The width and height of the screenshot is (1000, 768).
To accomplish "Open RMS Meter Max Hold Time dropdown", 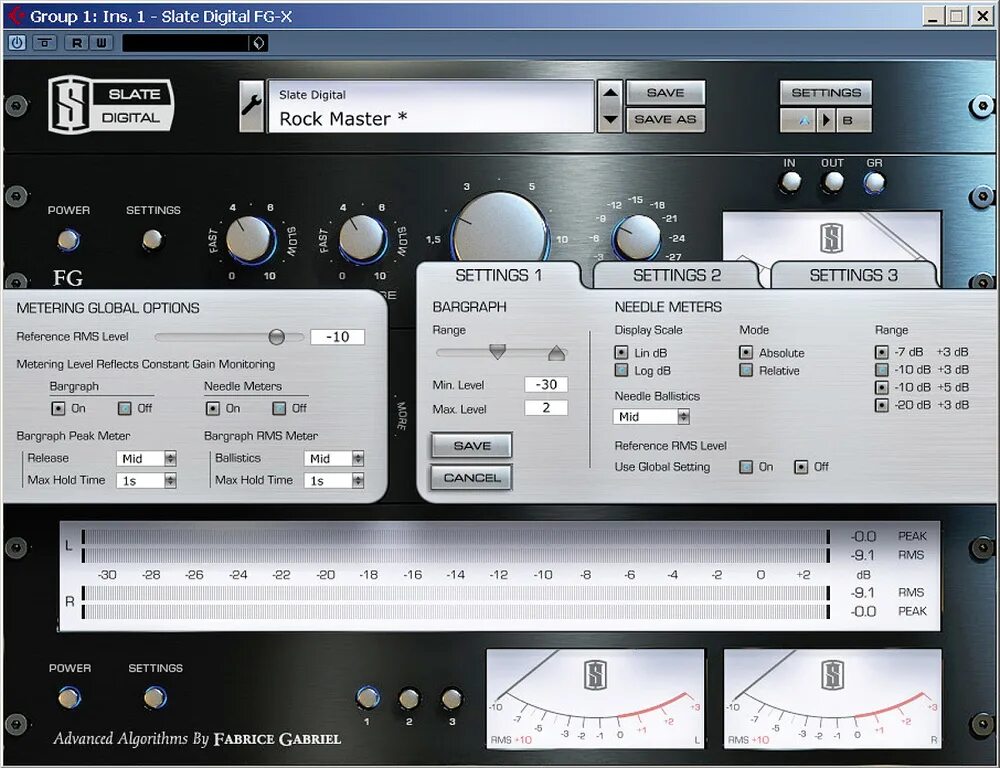I will [x=334, y=481].
